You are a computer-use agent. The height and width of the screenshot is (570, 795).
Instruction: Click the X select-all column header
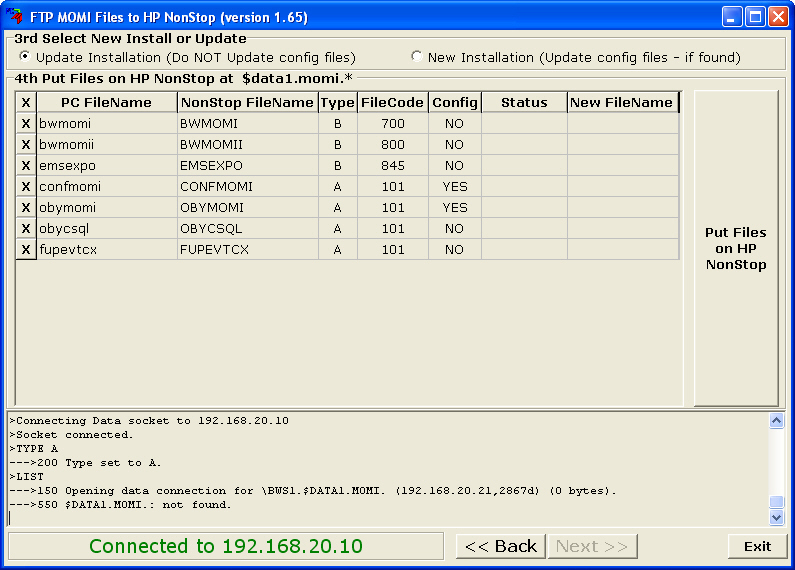click(x=26, y=102)
